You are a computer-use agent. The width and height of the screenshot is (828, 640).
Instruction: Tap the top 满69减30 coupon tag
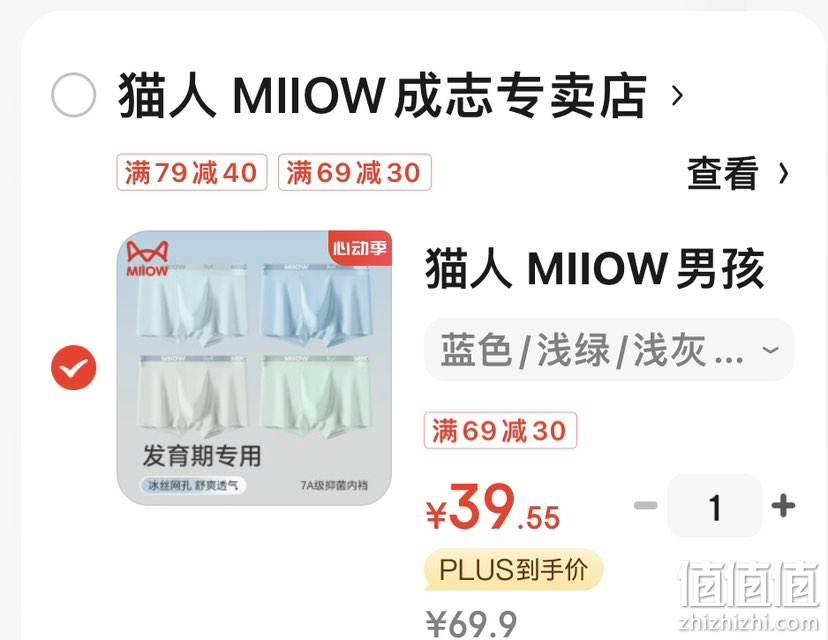click(354, 172)
